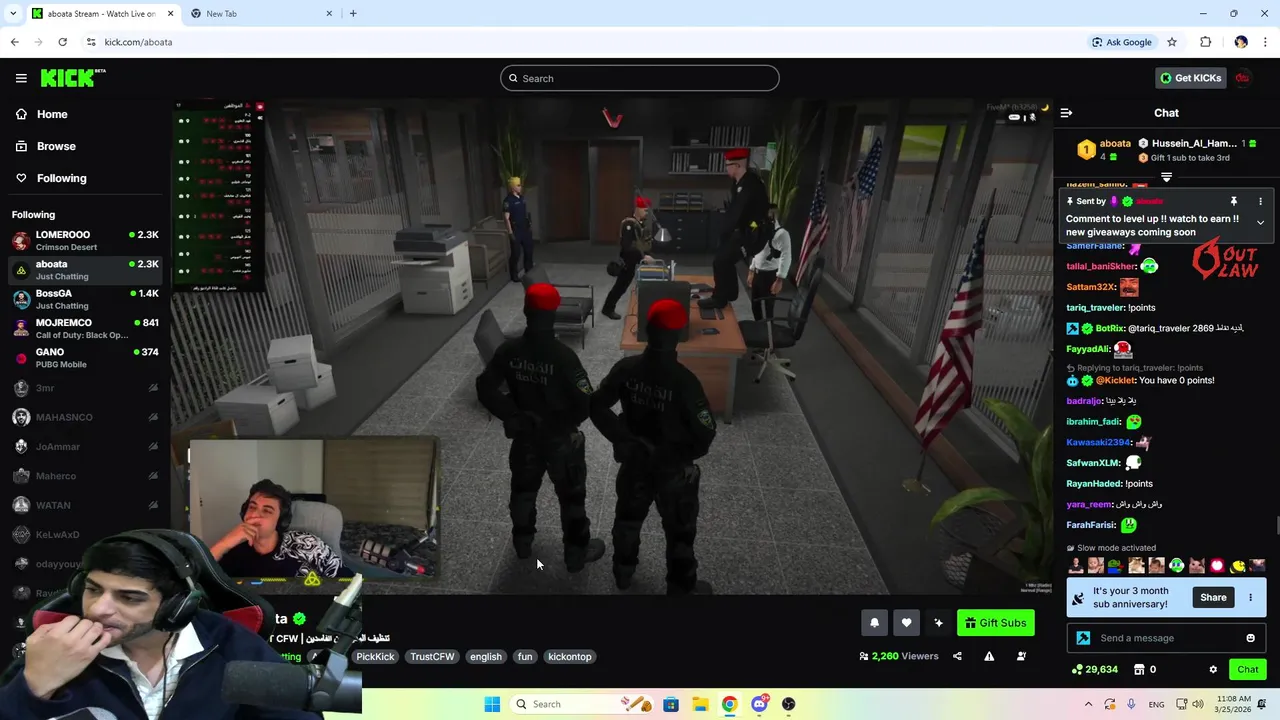1280x720 pixels.
Task: Focus the Send a message field
Action: point(1165,638)
